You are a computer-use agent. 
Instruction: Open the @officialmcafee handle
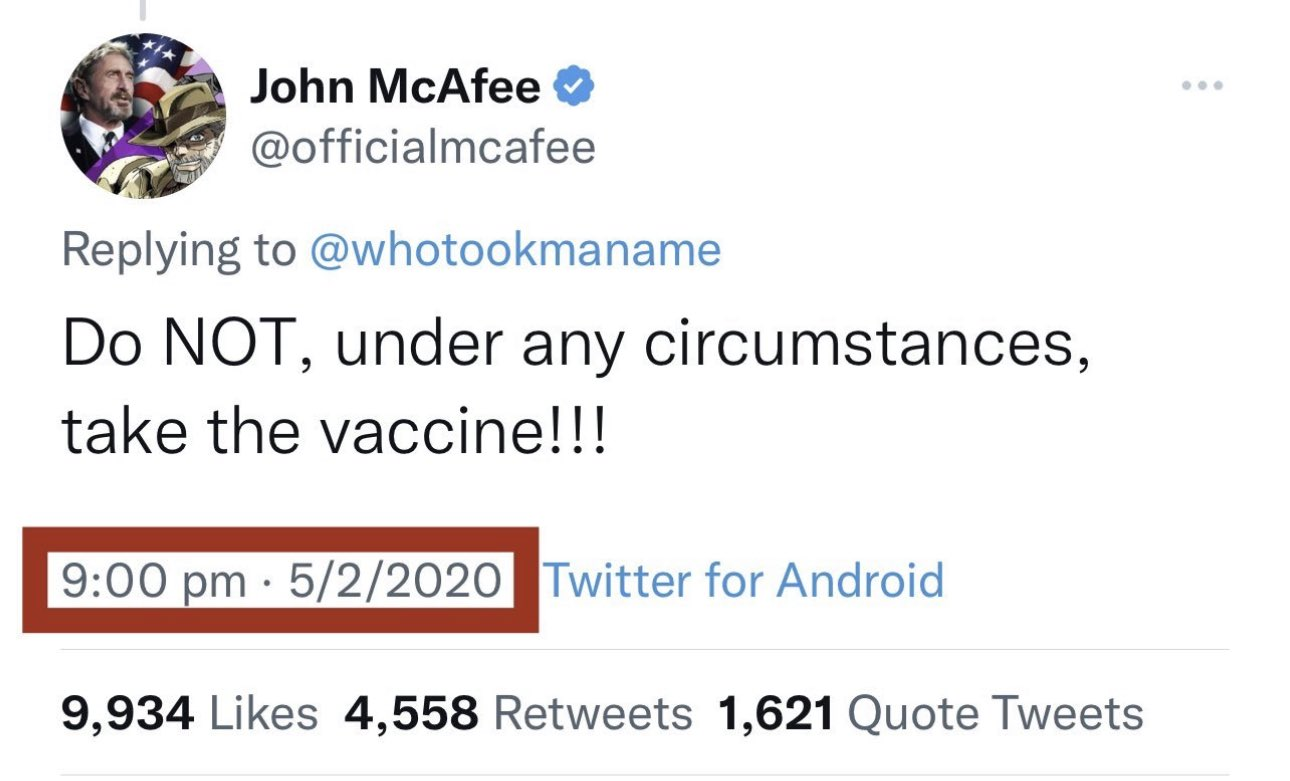pos(421,148)
